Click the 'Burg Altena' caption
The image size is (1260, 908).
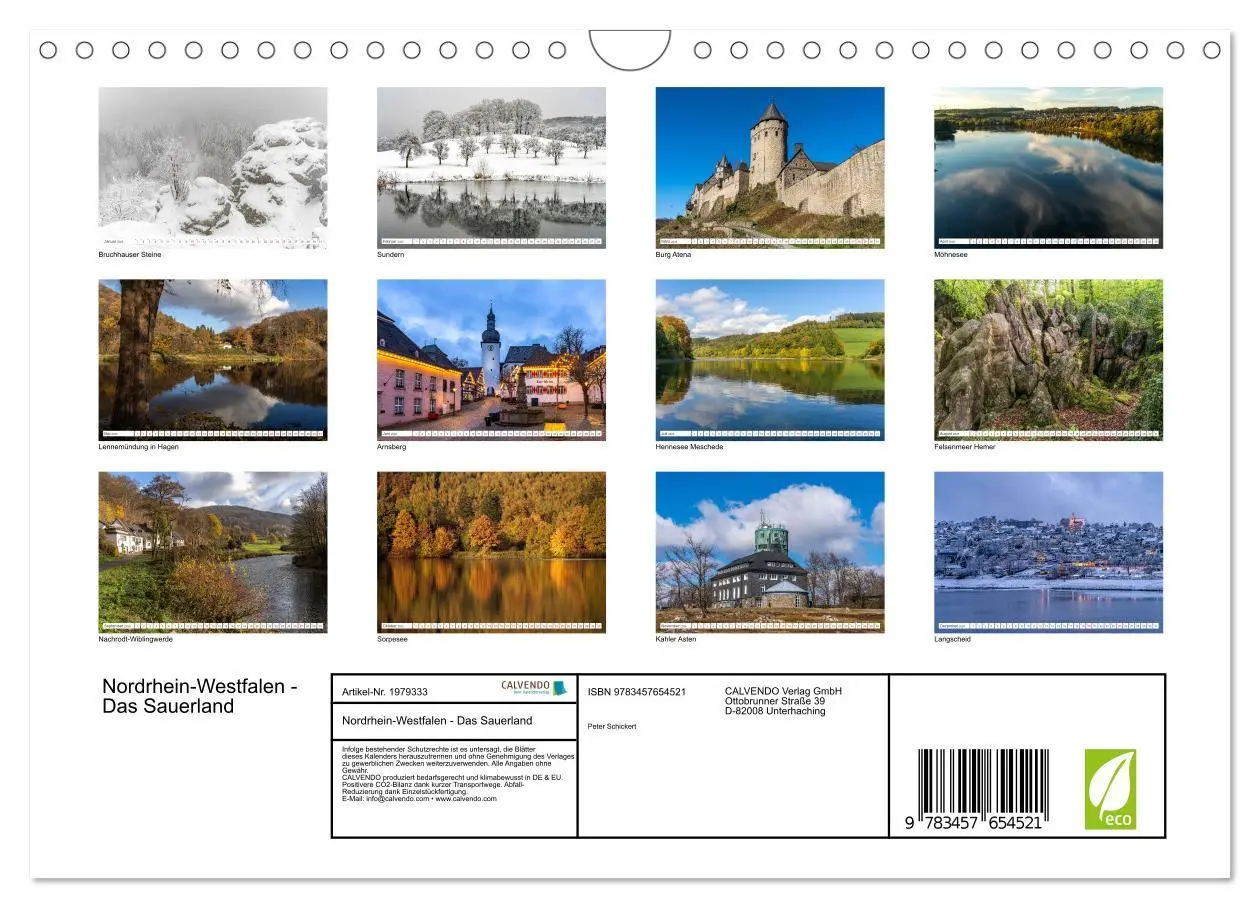[x=674, y=254]
